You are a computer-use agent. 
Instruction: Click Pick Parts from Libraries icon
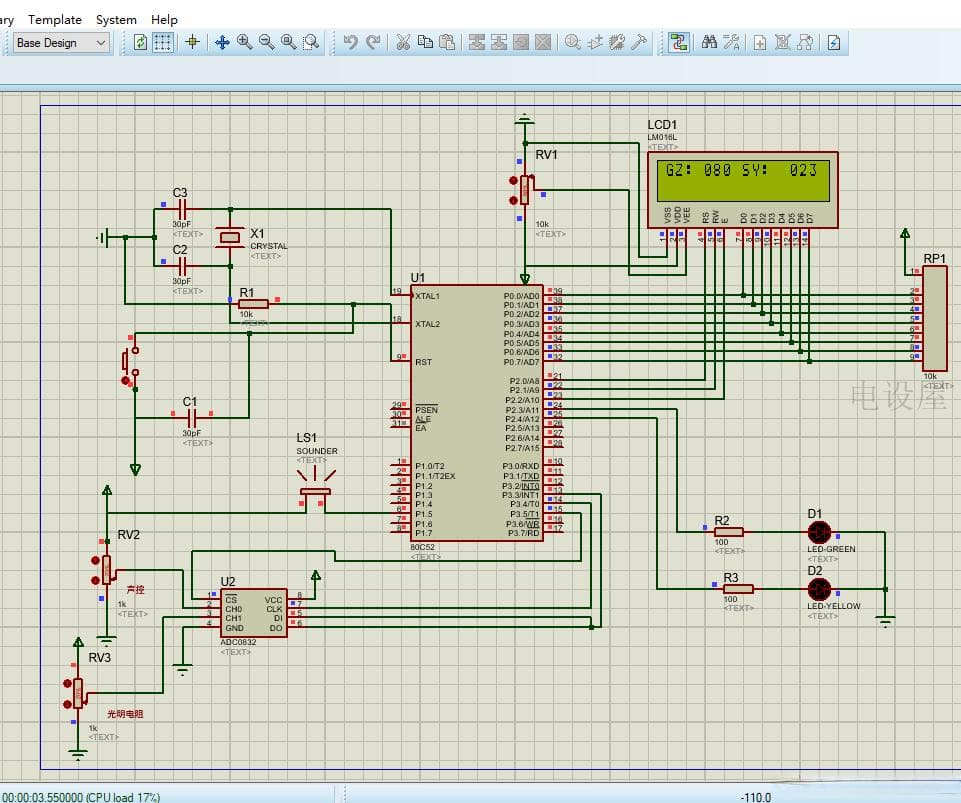tap(572, 42)
